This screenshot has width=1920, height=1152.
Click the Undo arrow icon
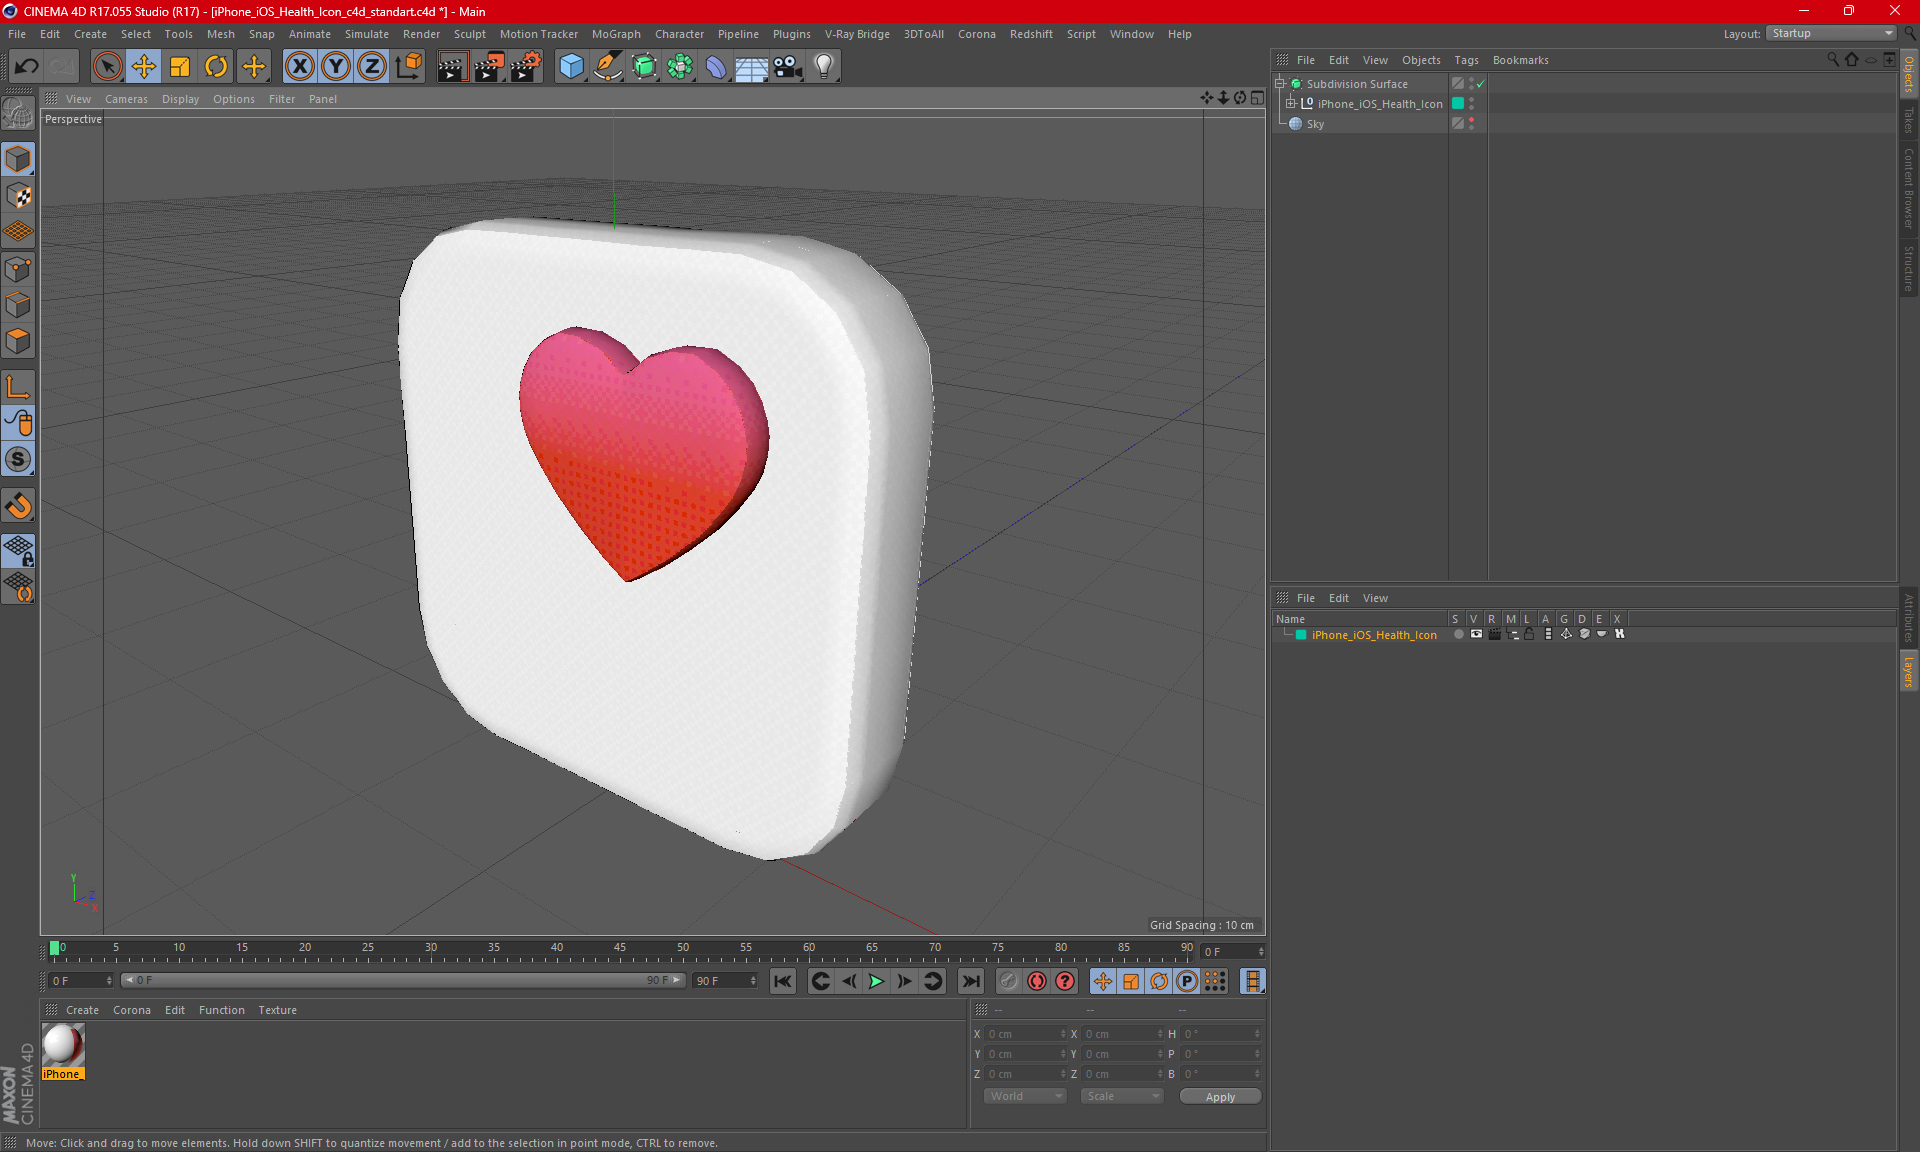pyautogui.click(x=27, y=67)
